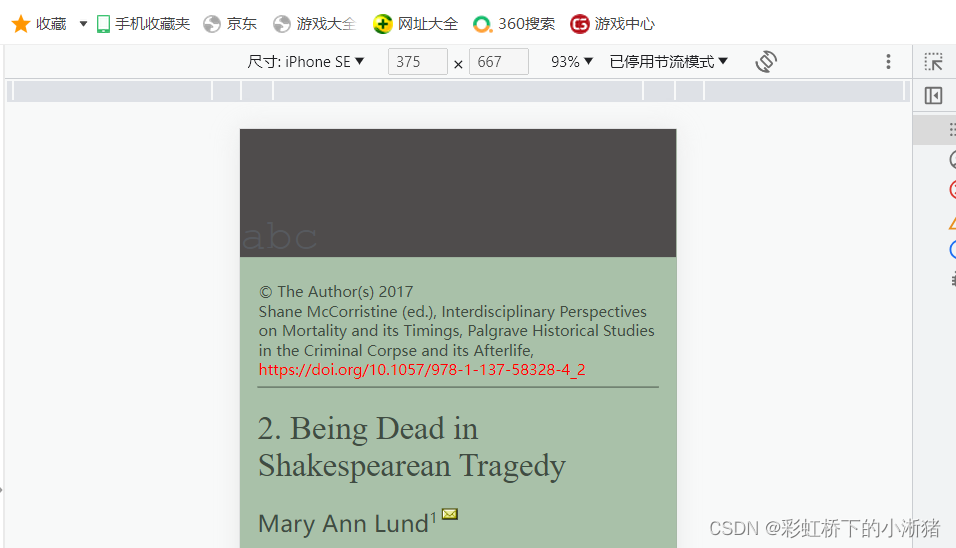Click the faint abc text in header
Image resolution: width=956 pixels, height=548 pixels.
[280, 237]
